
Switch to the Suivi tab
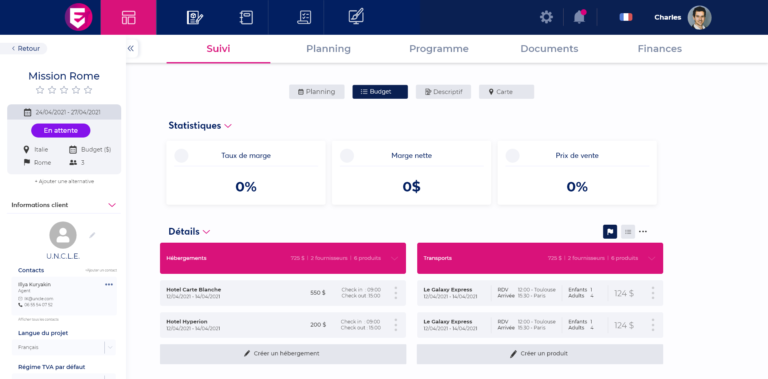point(218,49)
